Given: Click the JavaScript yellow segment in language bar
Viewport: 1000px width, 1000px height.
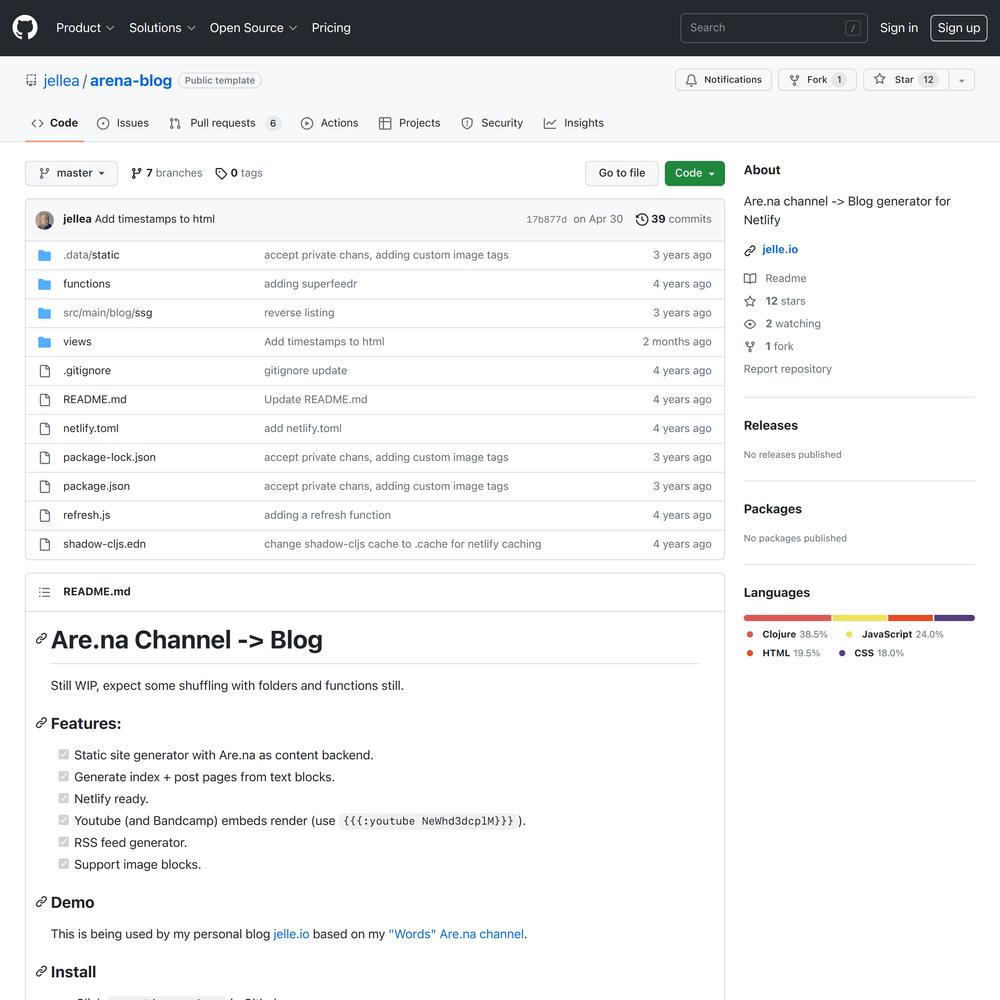Looking at the screenshot, I should pyautogui.click(x=860, y=618).
